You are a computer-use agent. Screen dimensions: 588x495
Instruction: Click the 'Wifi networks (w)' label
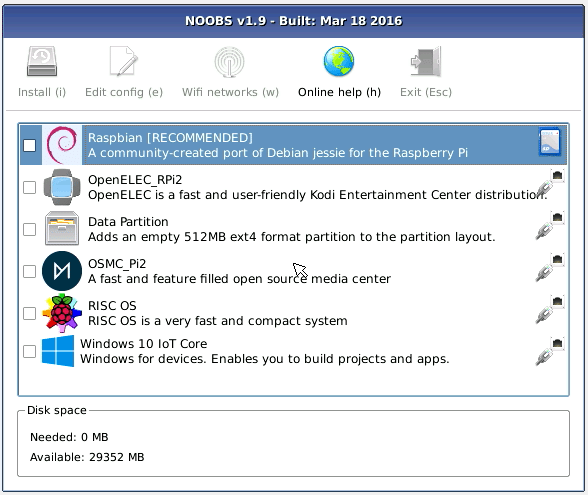(x=231, y=92)
